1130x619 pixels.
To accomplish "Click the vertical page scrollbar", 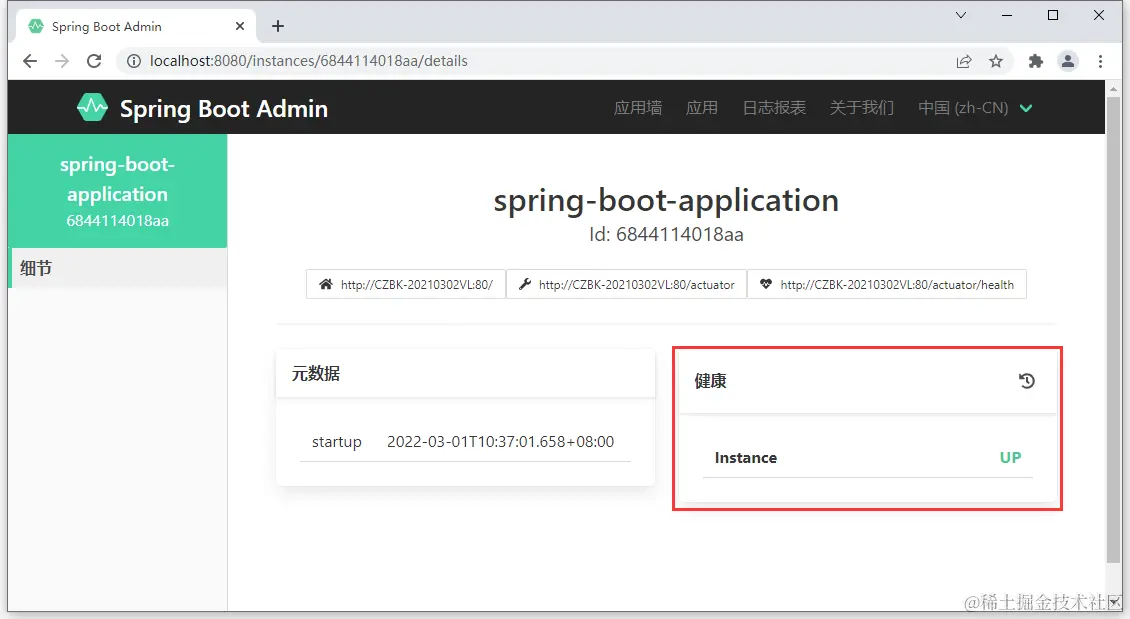I will tap(1113, 328).
